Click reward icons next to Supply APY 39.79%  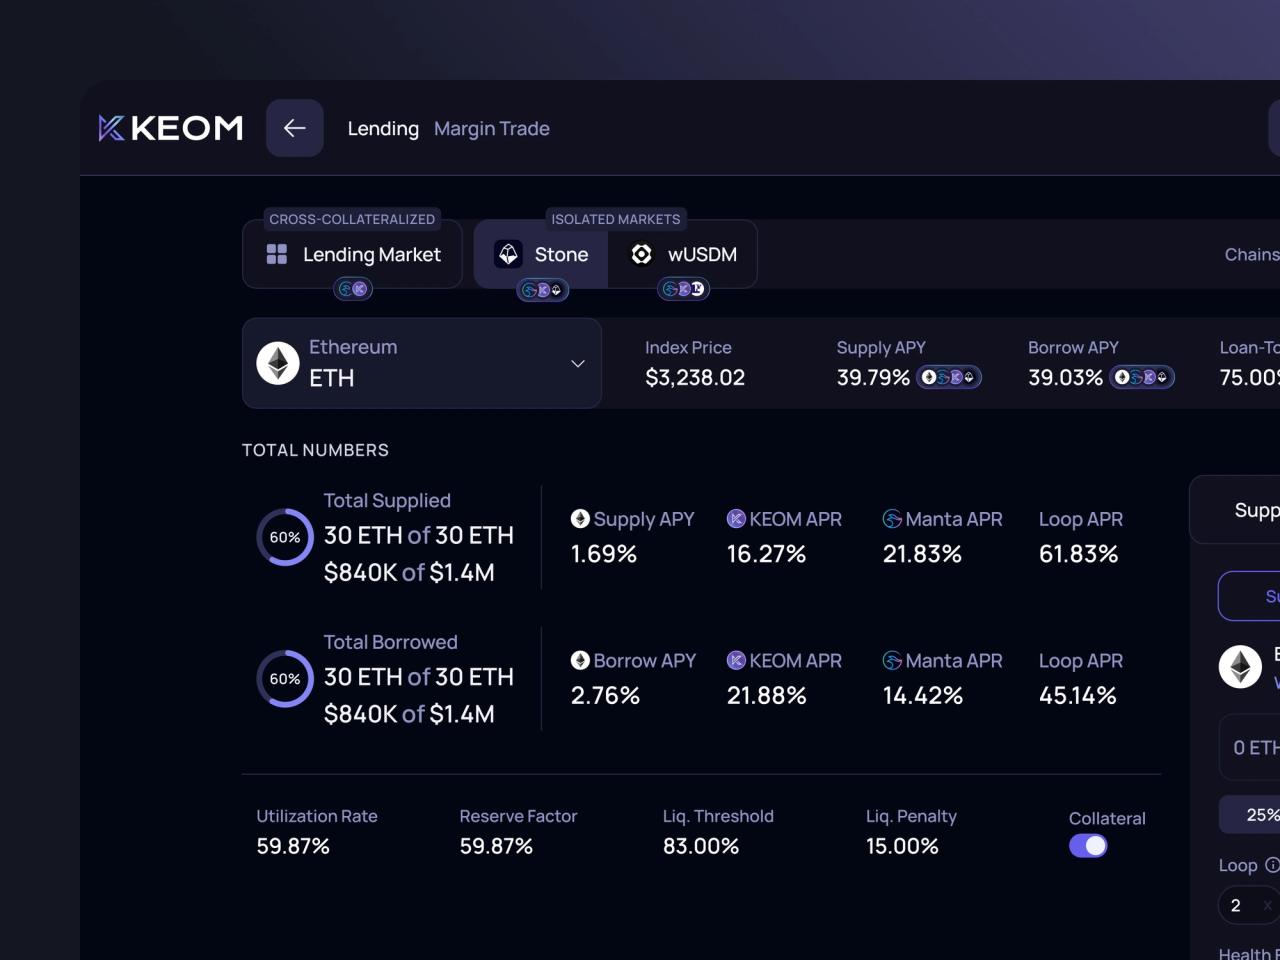[949, 377]
